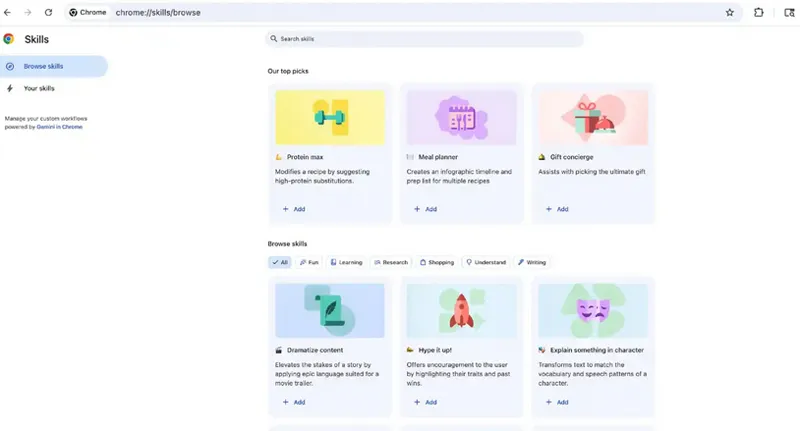Click the Gift concierge title text

pyautogui.click(x=571, y=157)
